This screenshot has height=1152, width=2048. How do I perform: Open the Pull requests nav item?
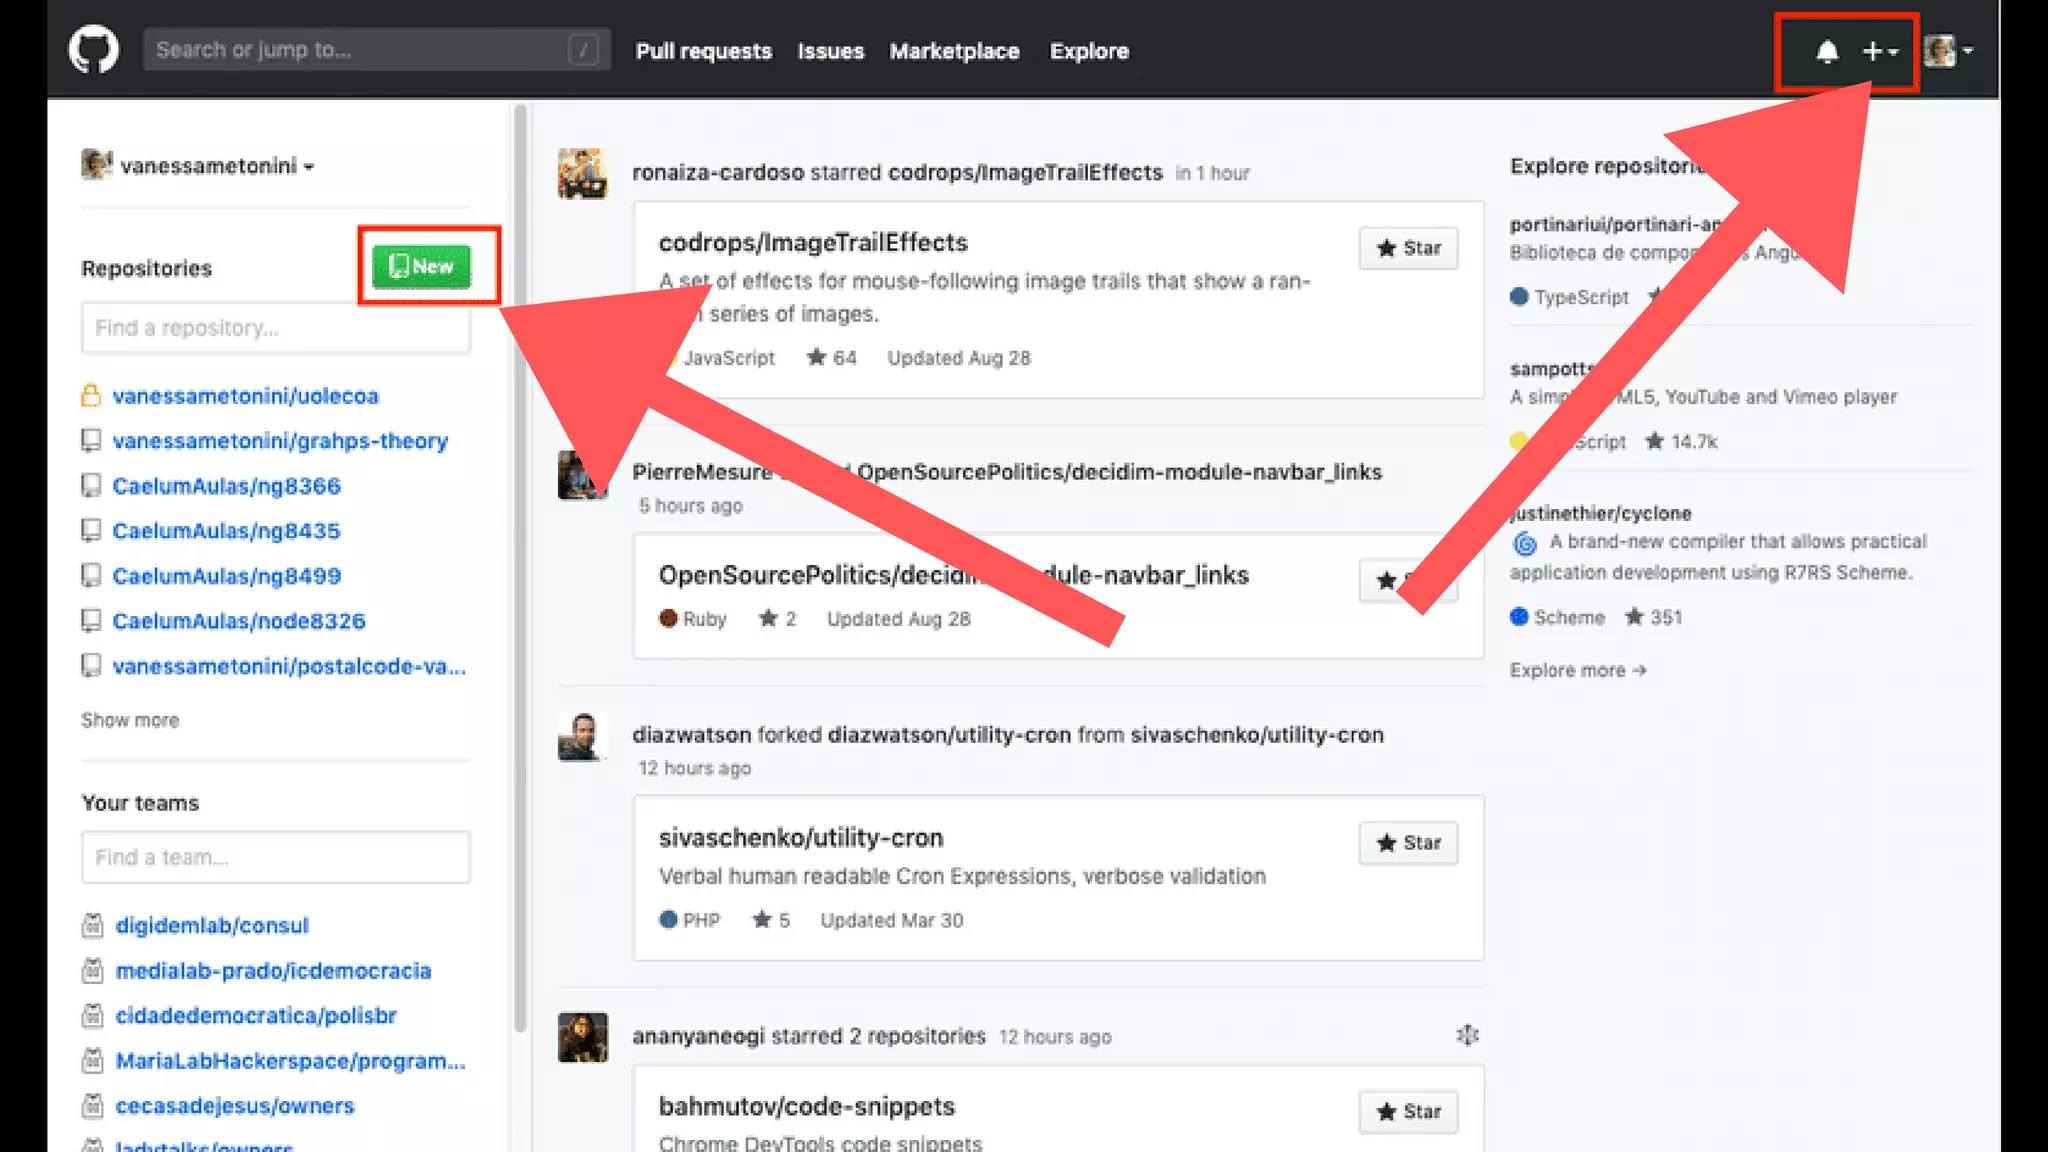click(703, 51)
